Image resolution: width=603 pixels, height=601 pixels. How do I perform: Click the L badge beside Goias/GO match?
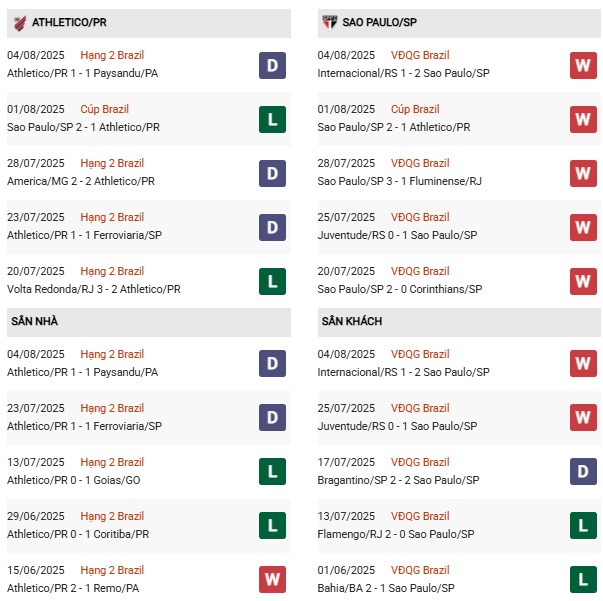272,472
